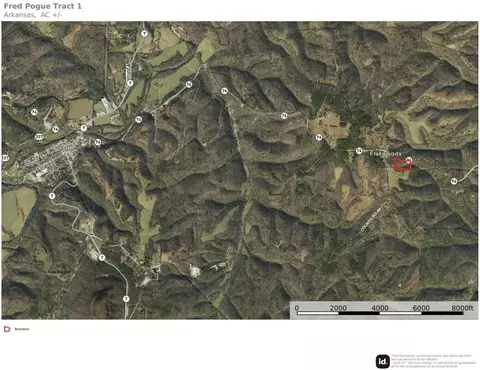
Task: Click the 'id' logo beside the disclaimer
Action: 383,361
